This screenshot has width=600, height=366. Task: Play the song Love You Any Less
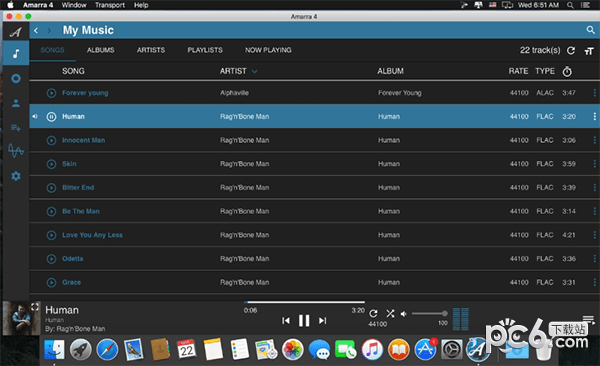51,235
